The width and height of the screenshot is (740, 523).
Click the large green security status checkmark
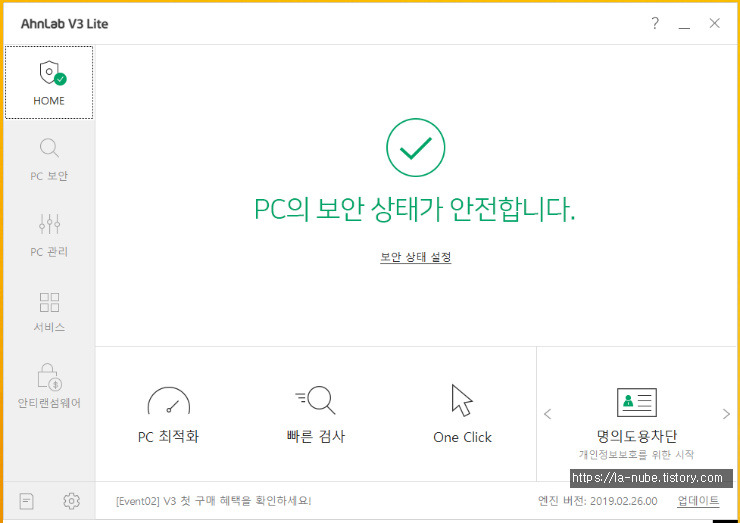[415, 147]
